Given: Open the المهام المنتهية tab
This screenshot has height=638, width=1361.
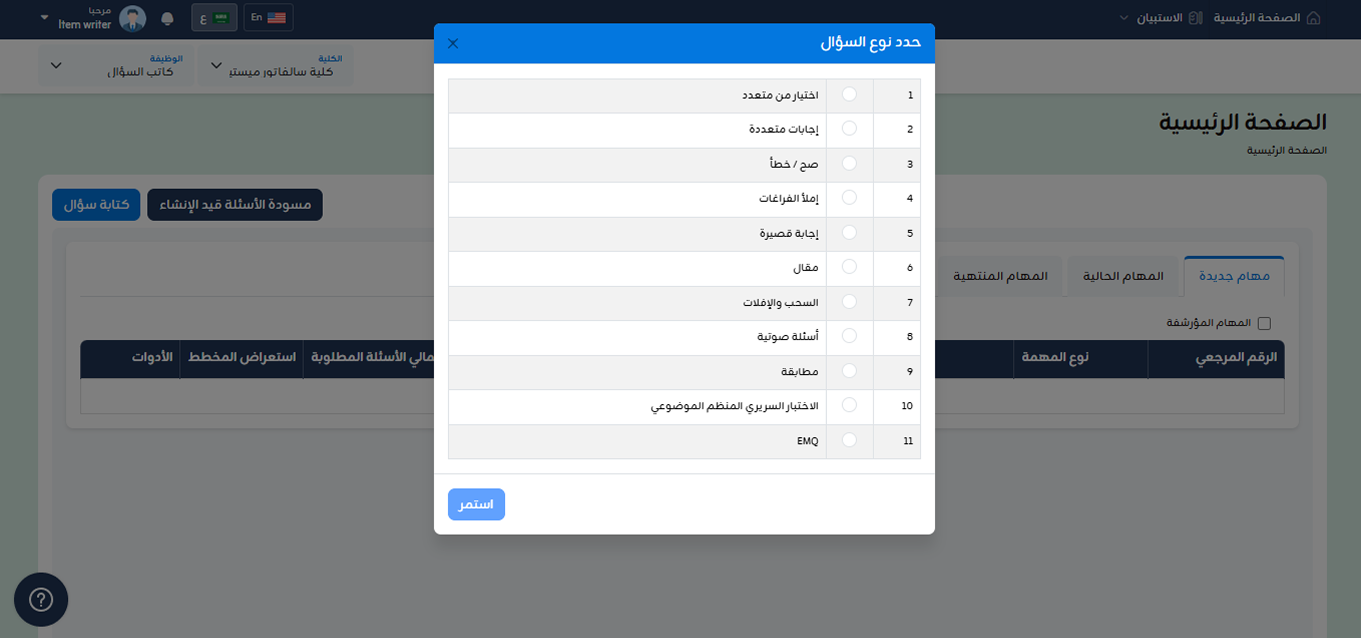Looking at the screenshot, I should click(1000, 276).
